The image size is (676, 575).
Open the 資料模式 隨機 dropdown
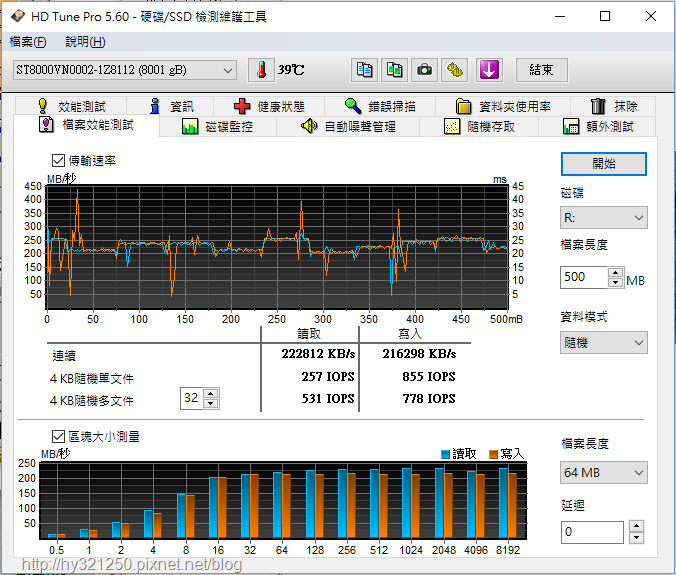point(604,343)
